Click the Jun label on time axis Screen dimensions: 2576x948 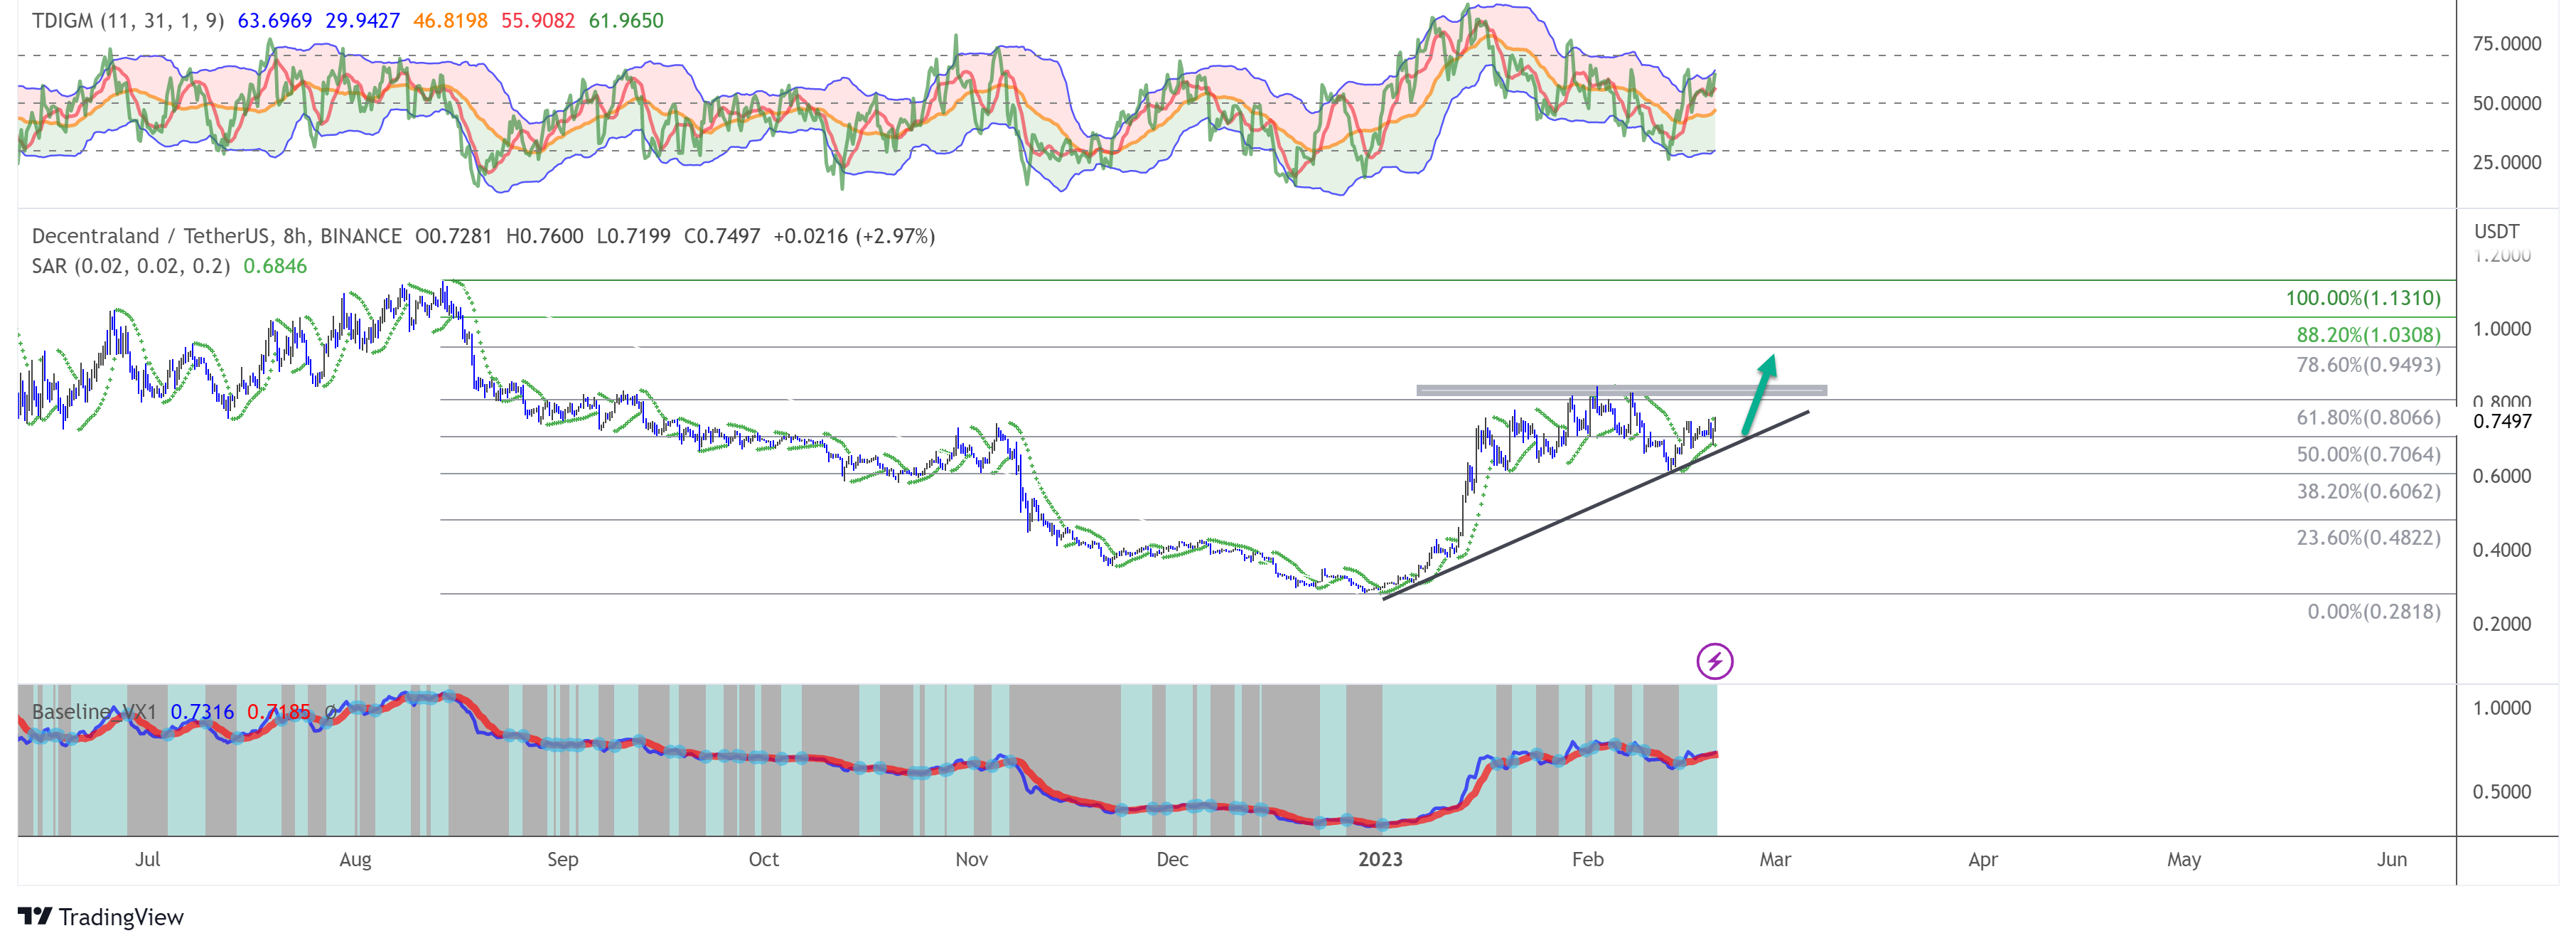click(2391, 860)
